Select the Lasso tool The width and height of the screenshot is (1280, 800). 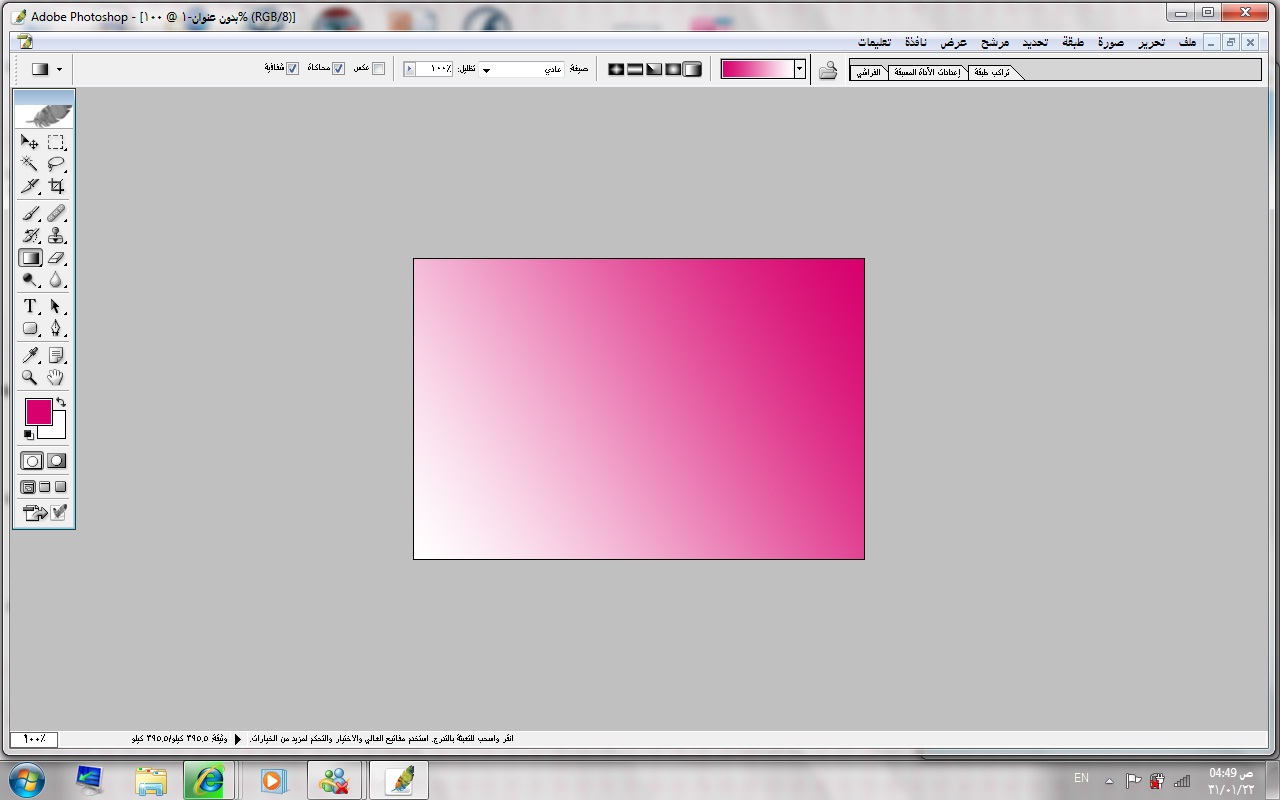click(x=56, y=164)
